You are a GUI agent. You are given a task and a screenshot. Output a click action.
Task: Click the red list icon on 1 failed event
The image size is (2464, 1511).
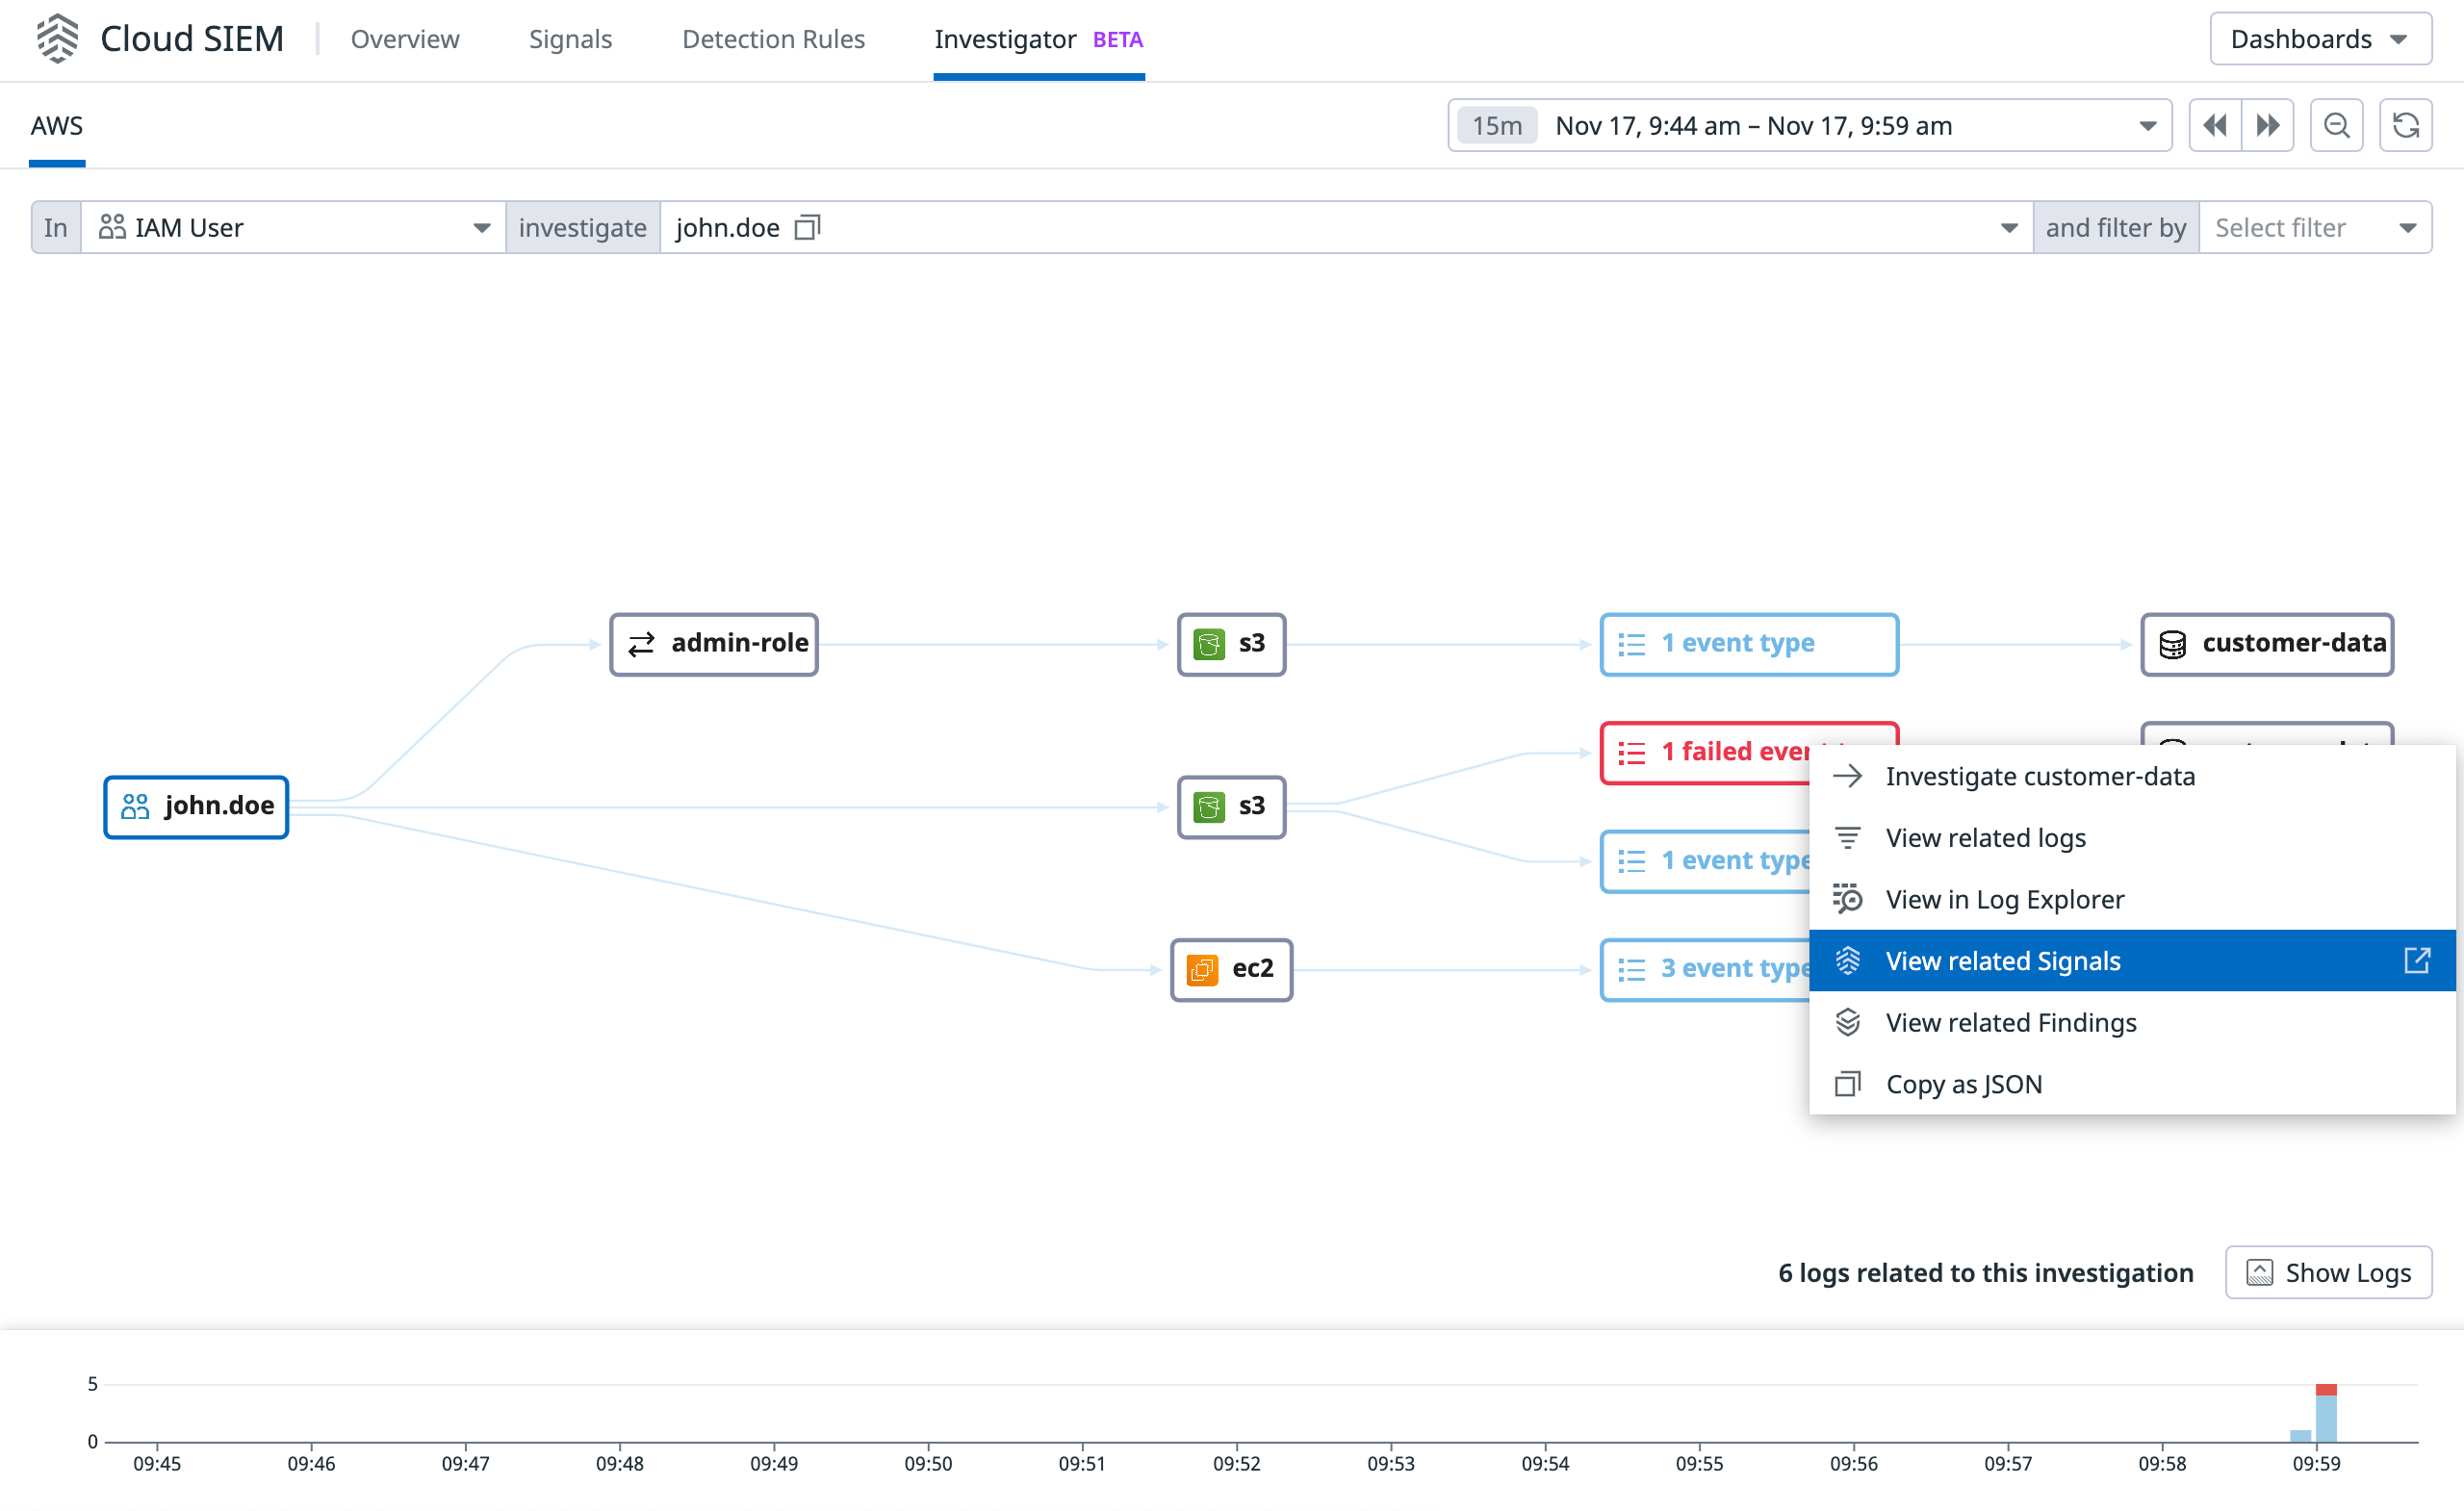point(1630,752)
